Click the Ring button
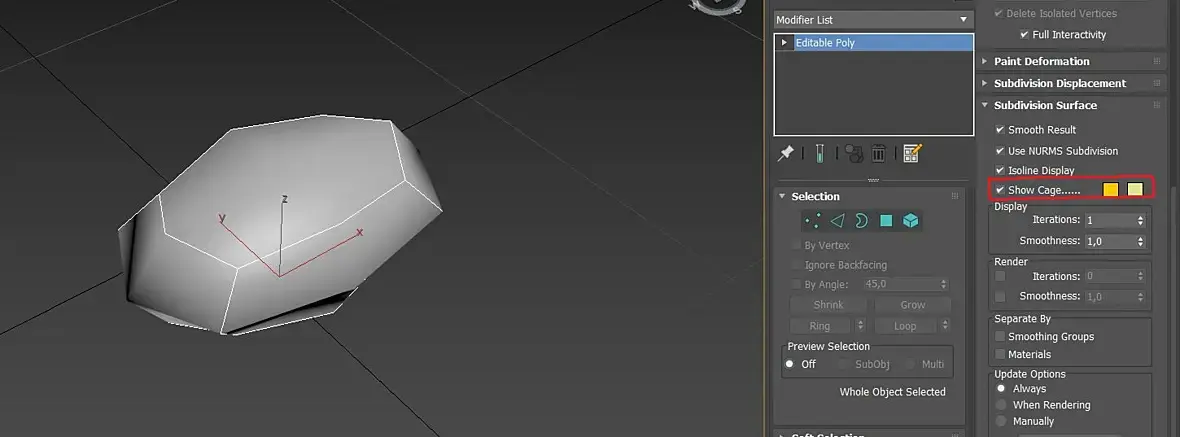Screen dimensions: 1180x437 820,326
